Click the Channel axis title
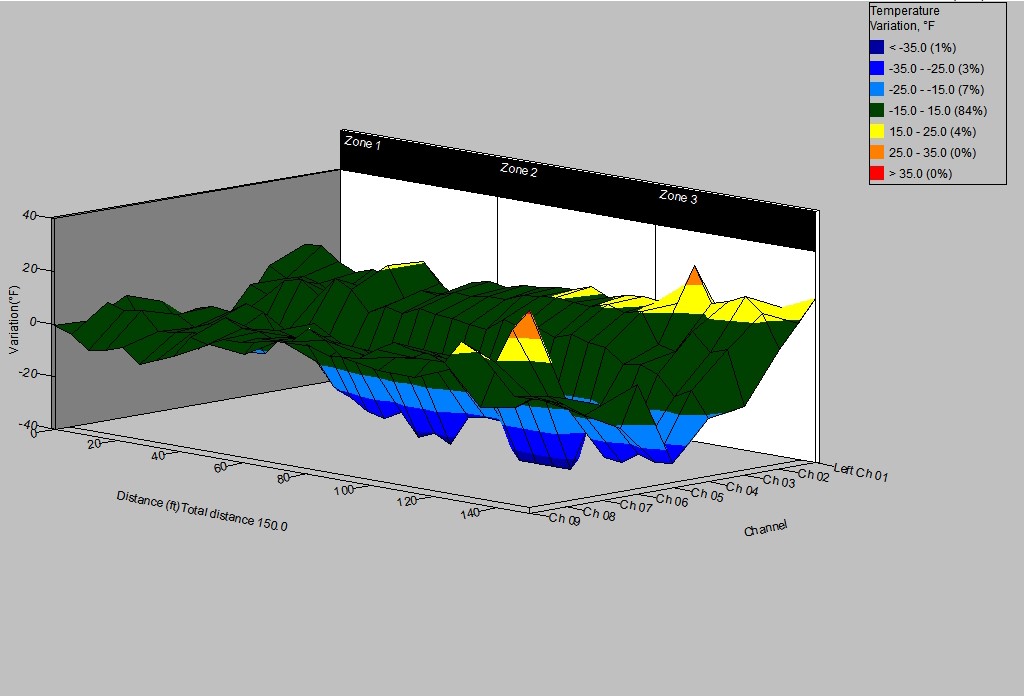The image size is (1024, 696). click(x=765, y=527)
